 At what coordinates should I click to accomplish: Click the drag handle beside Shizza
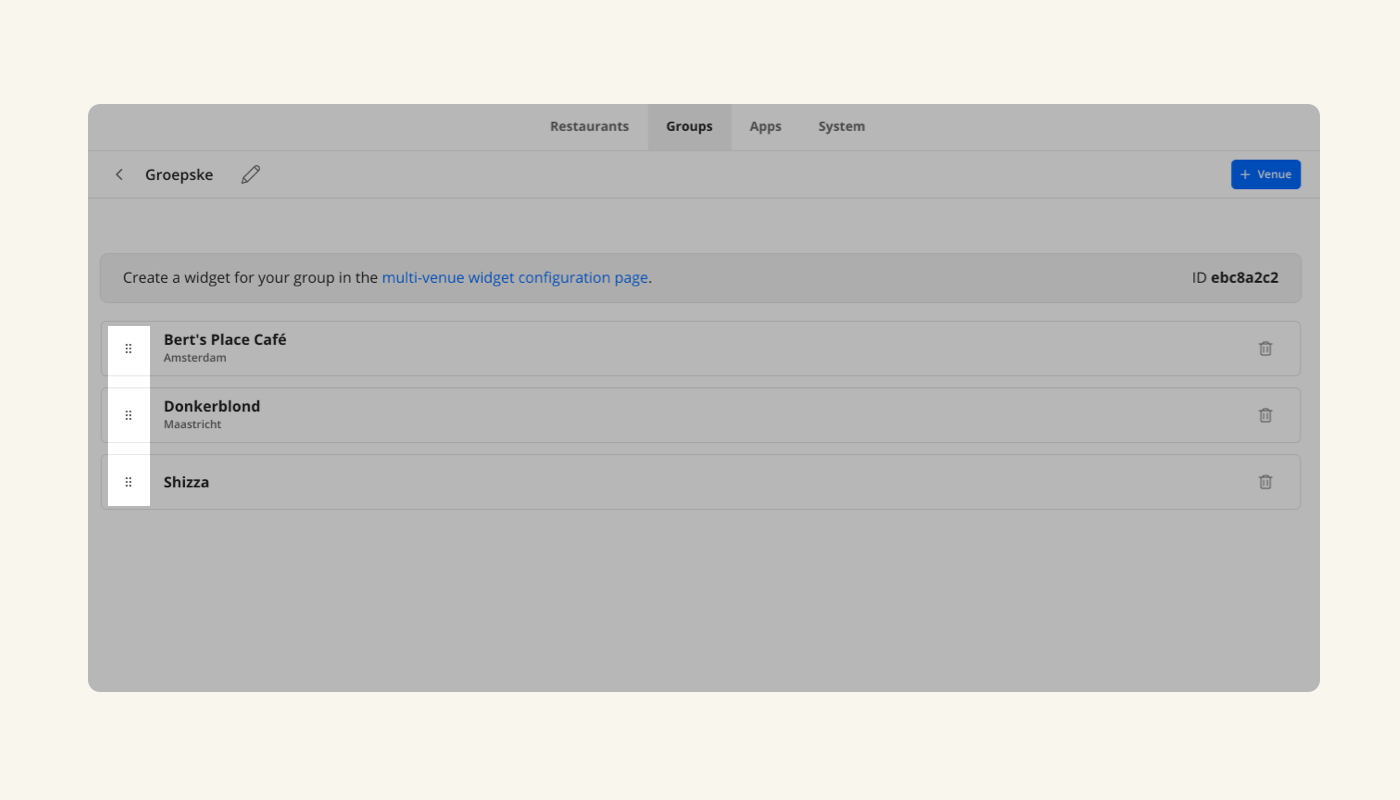128,482
